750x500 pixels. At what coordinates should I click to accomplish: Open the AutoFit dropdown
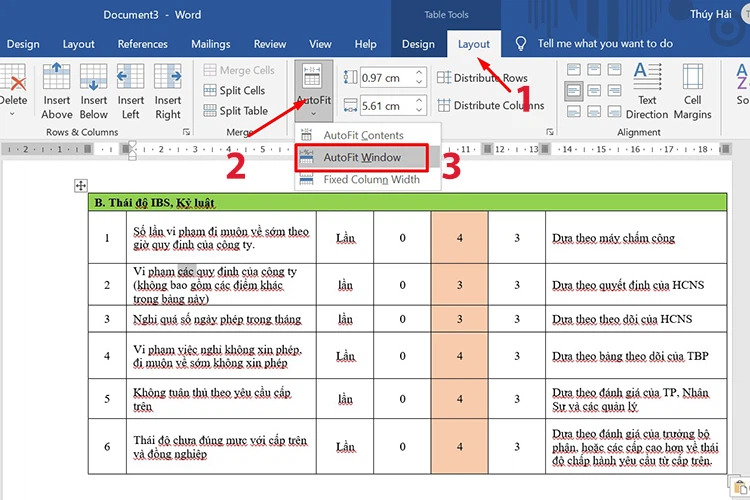coord(314,90)
